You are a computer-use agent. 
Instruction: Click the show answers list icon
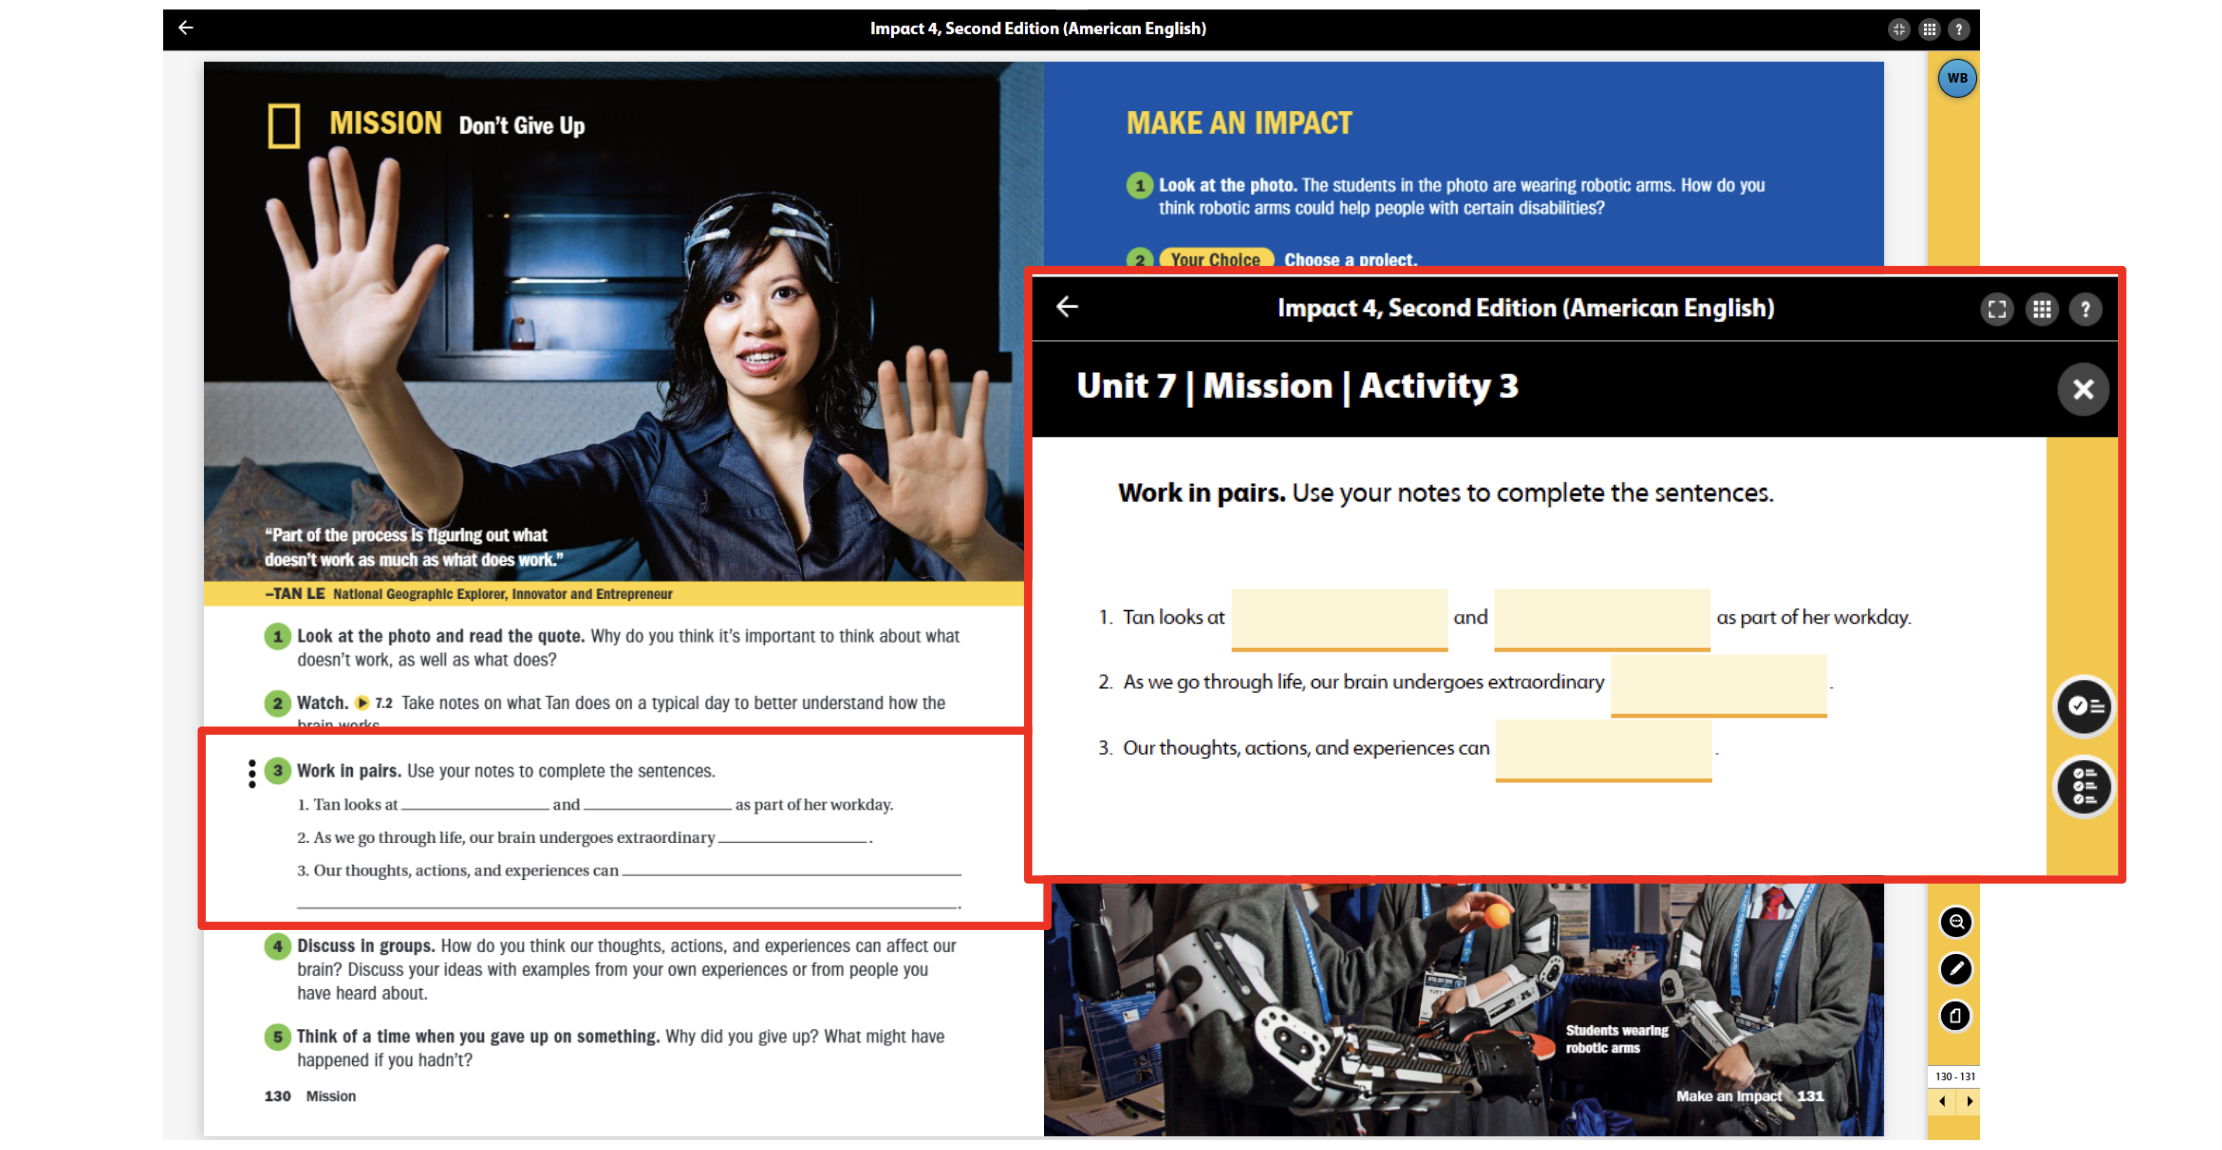2085,787
